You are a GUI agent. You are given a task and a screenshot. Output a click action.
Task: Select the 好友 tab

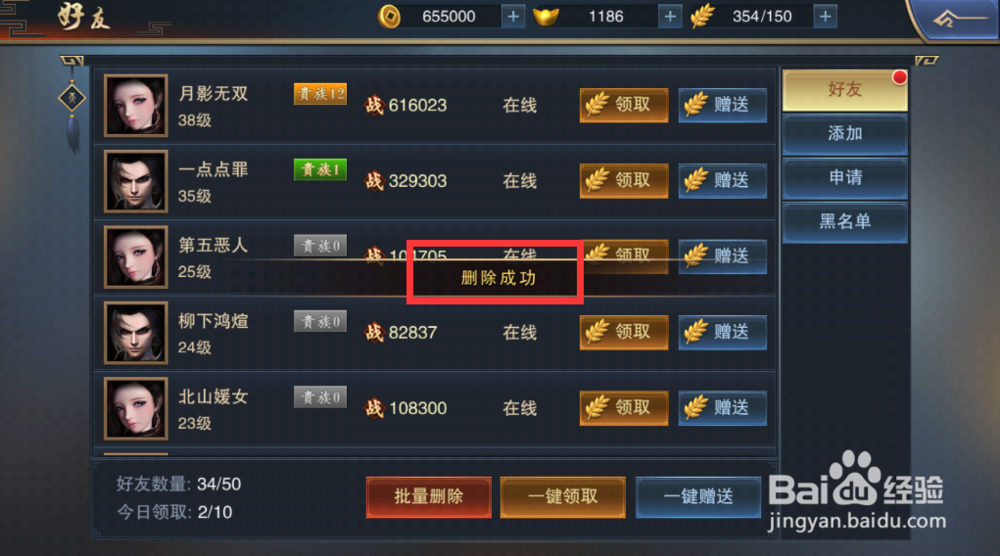845,90
